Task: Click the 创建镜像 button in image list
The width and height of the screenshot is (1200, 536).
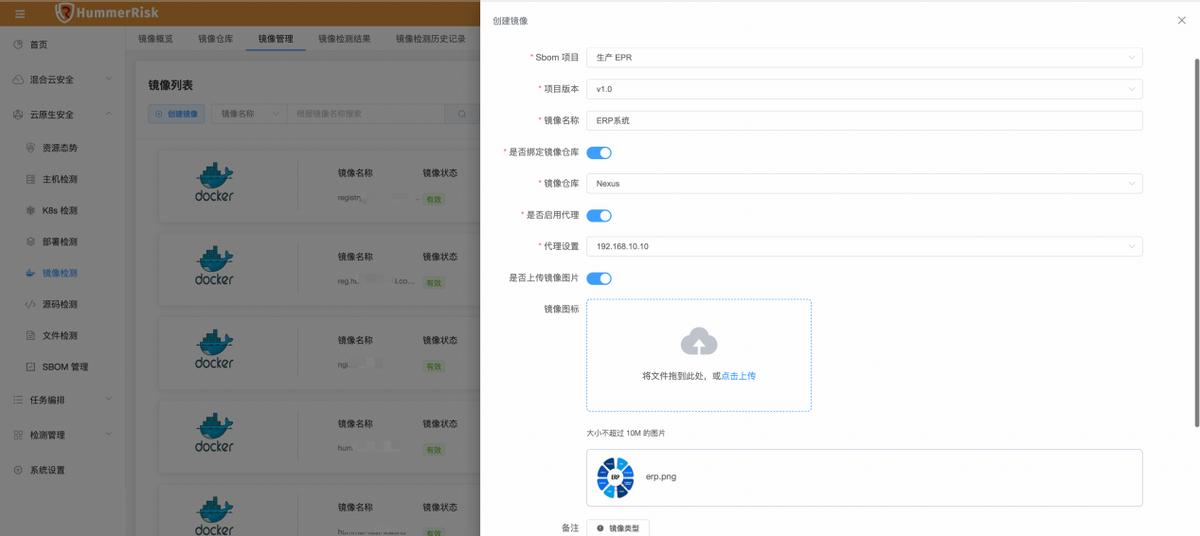Action: [x=177, y=114]
